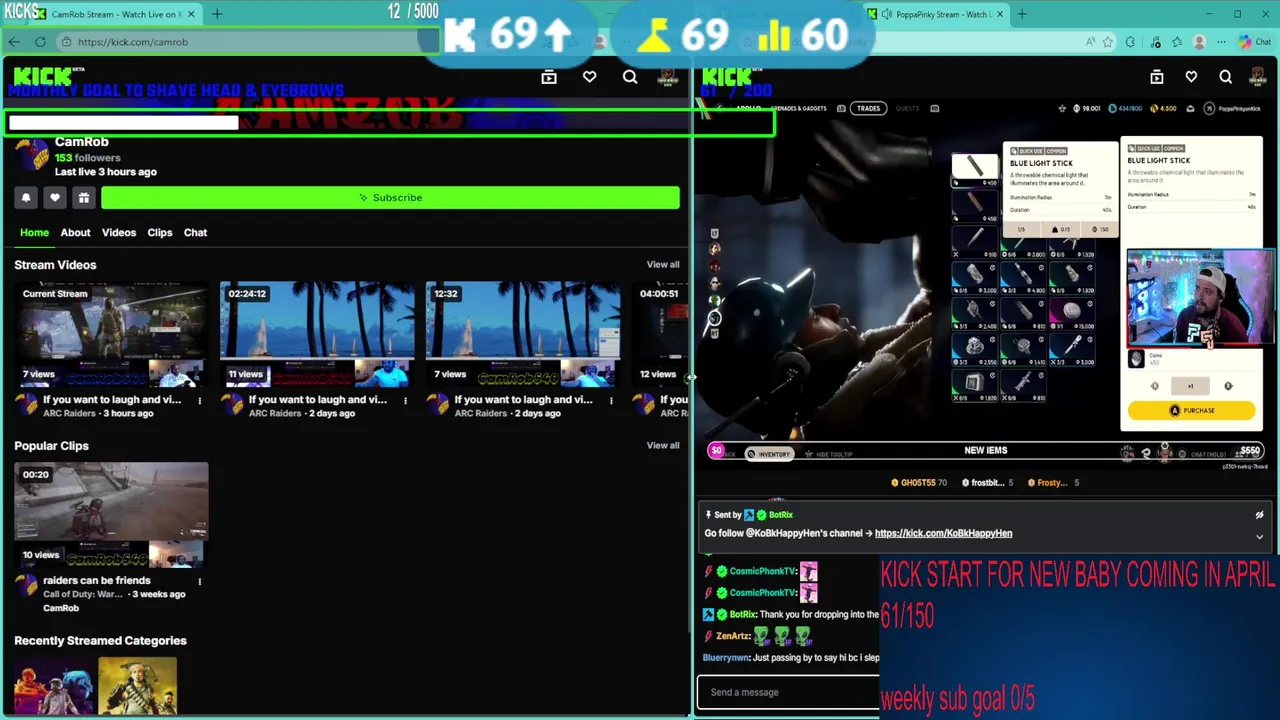Open a new tab beside the PoppaPinky tab
The image size is (1280, 720).
point(1022,14)
